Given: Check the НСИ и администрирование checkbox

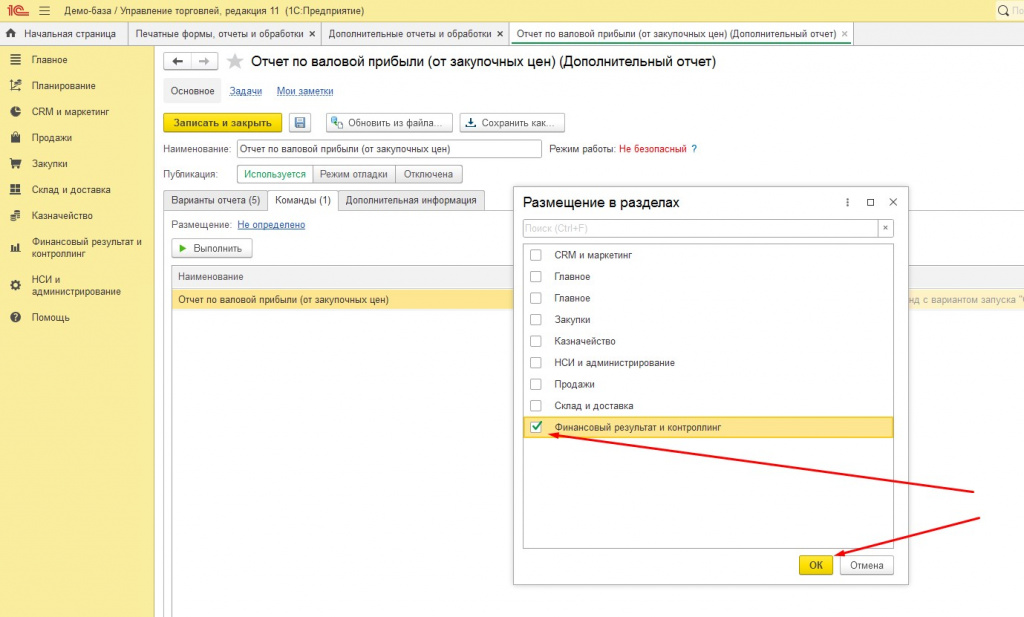Looking at the screenshot, I should tap(536, 363).
